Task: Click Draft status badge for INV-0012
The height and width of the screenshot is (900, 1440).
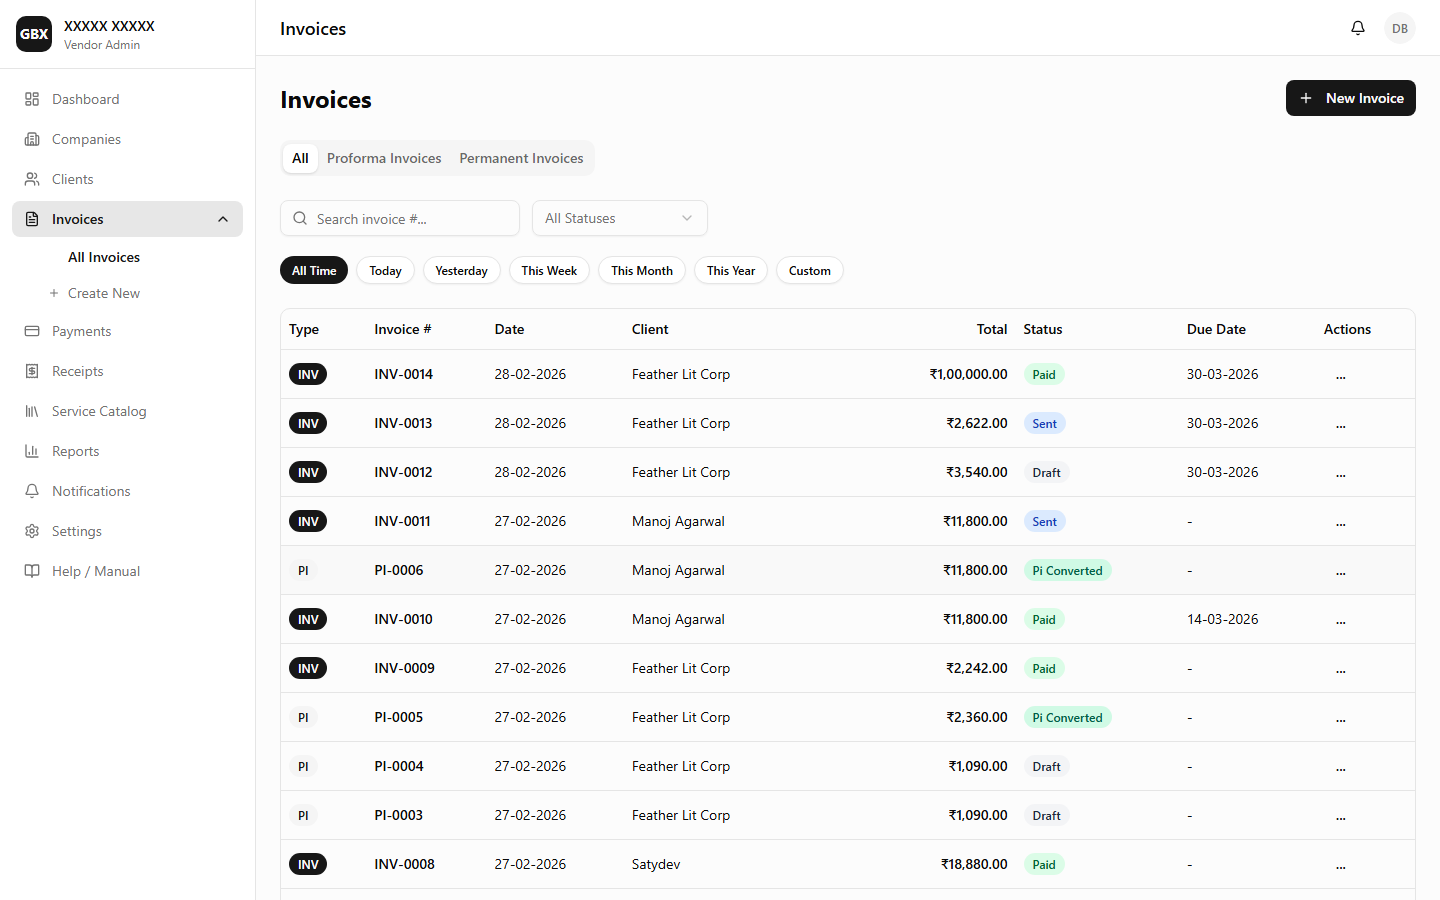Action: click(x=1046, y=472)
